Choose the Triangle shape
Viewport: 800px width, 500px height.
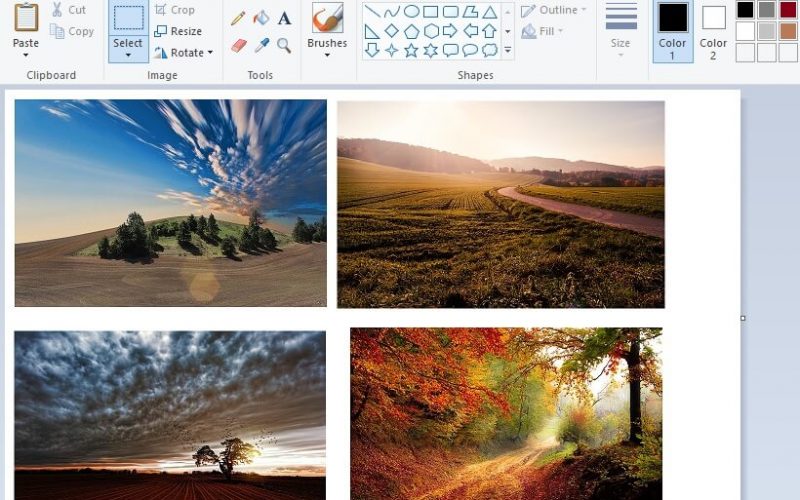pos(490,11)
